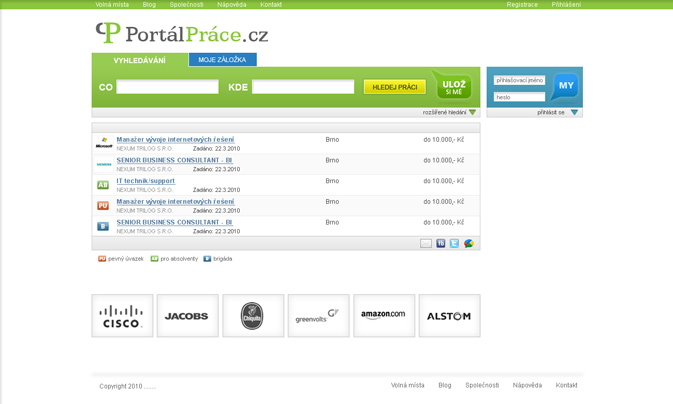Screen dimensions: 673x404
Task: Click the Google share icon
Action: click(468, 243)
